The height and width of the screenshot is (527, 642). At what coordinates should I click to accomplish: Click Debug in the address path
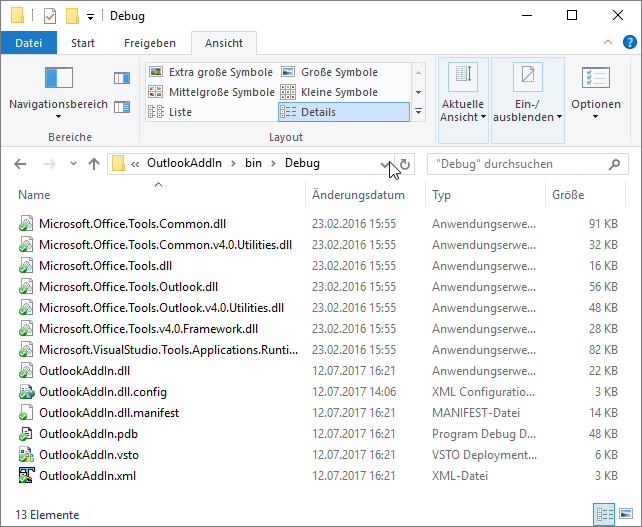[302, 163]
